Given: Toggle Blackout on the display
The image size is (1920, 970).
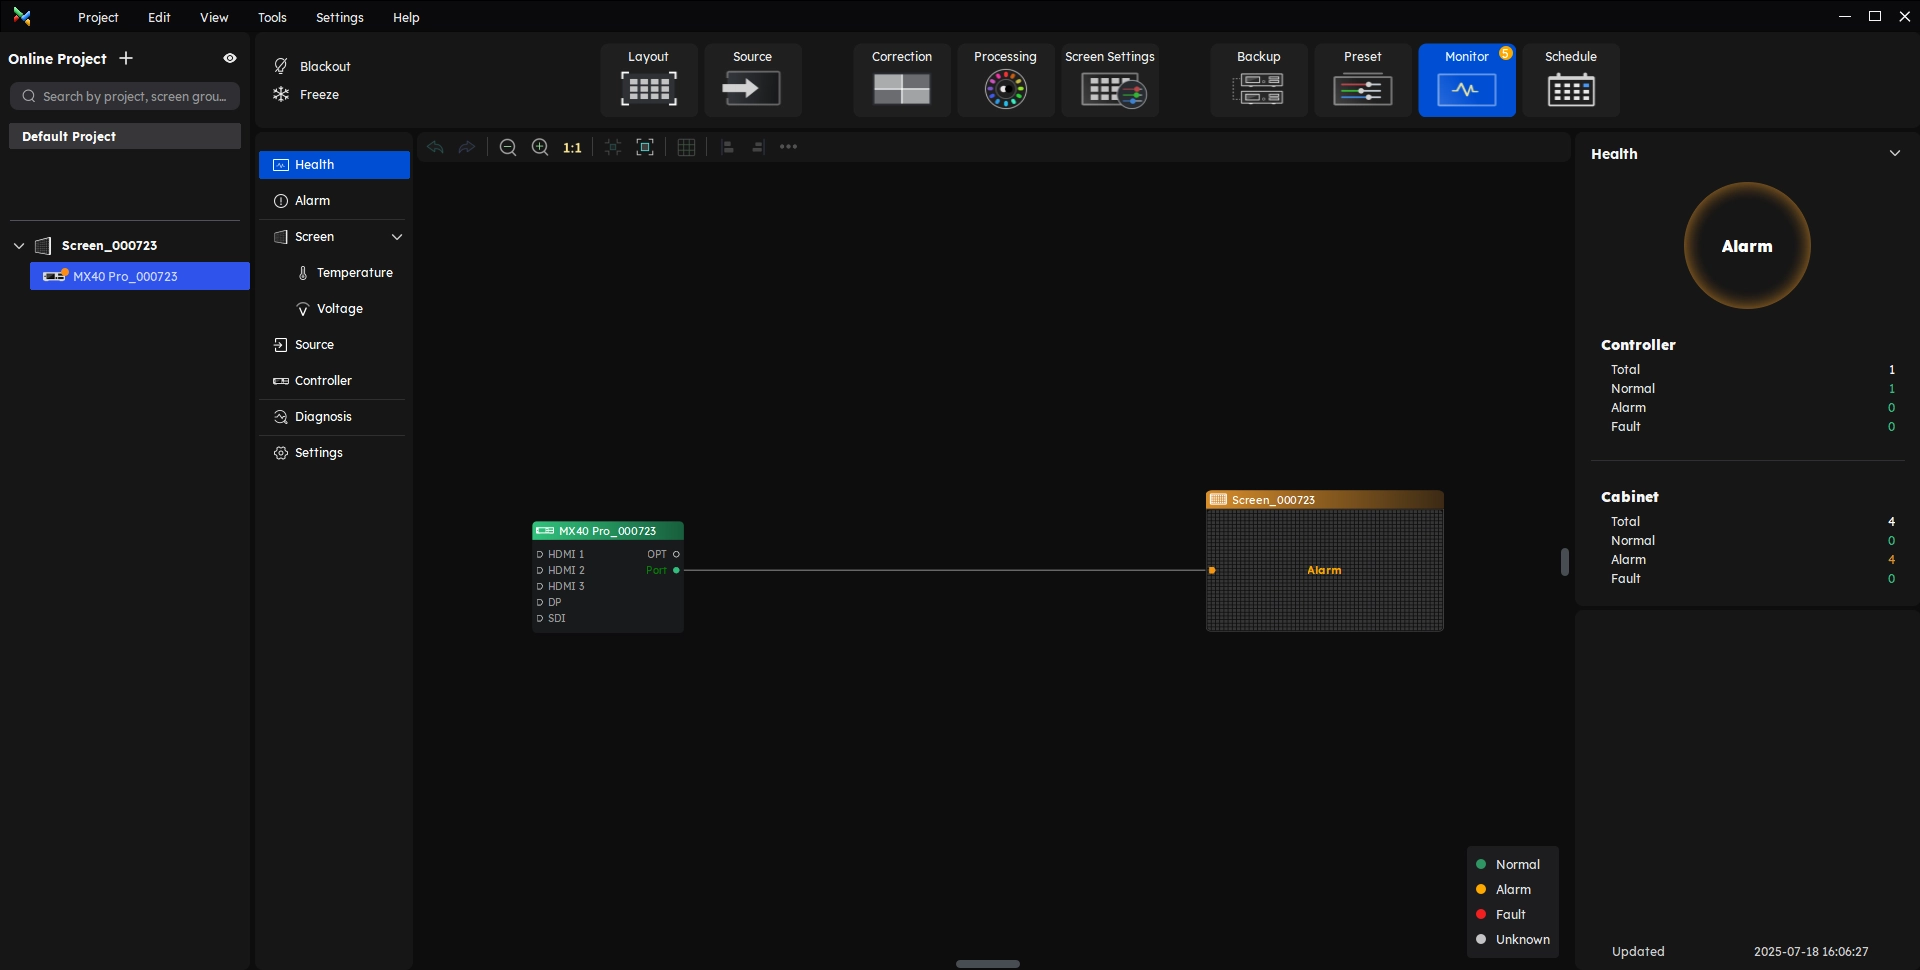Looking at the screenshot, I should [312, 66].
